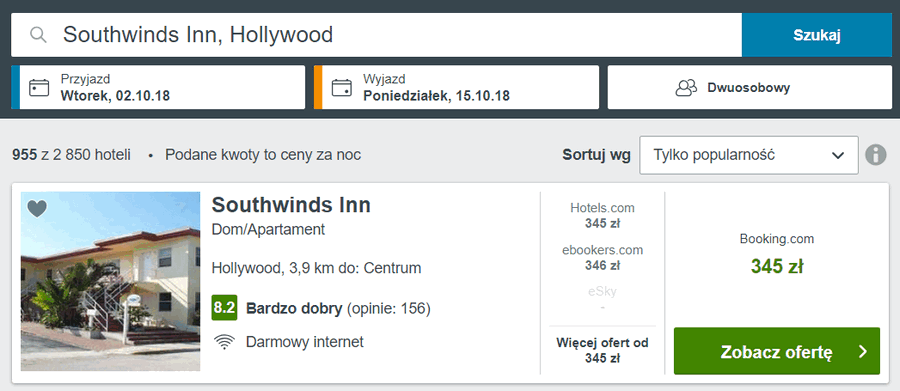900x391 pixels.
Task: Click the 8.2 rating badge
Action: coord(224,308)
